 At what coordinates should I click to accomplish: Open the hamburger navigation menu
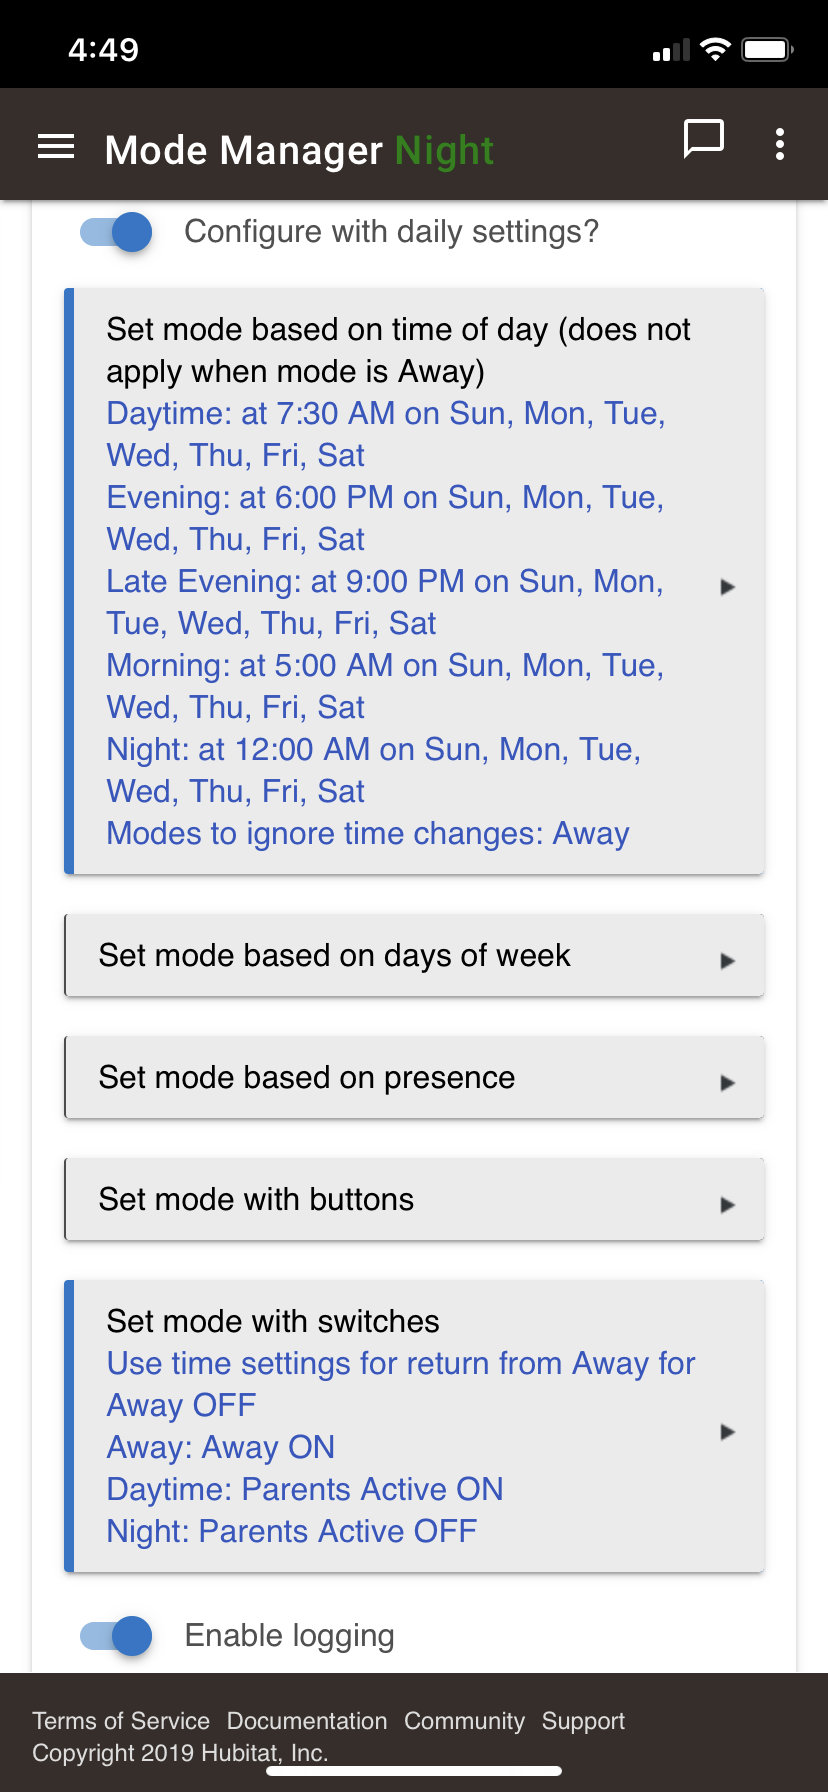point(56,147)
